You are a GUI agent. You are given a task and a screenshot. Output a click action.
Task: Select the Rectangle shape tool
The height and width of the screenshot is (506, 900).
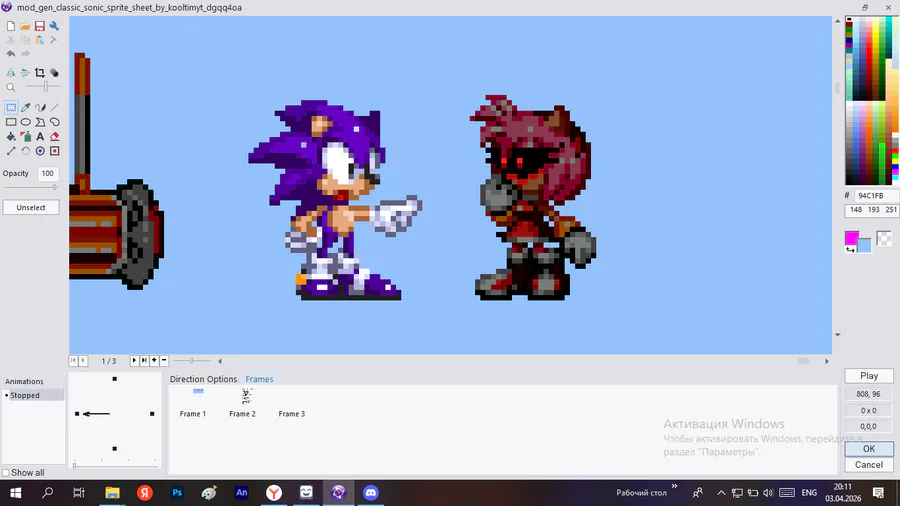(x=11, y=122)
